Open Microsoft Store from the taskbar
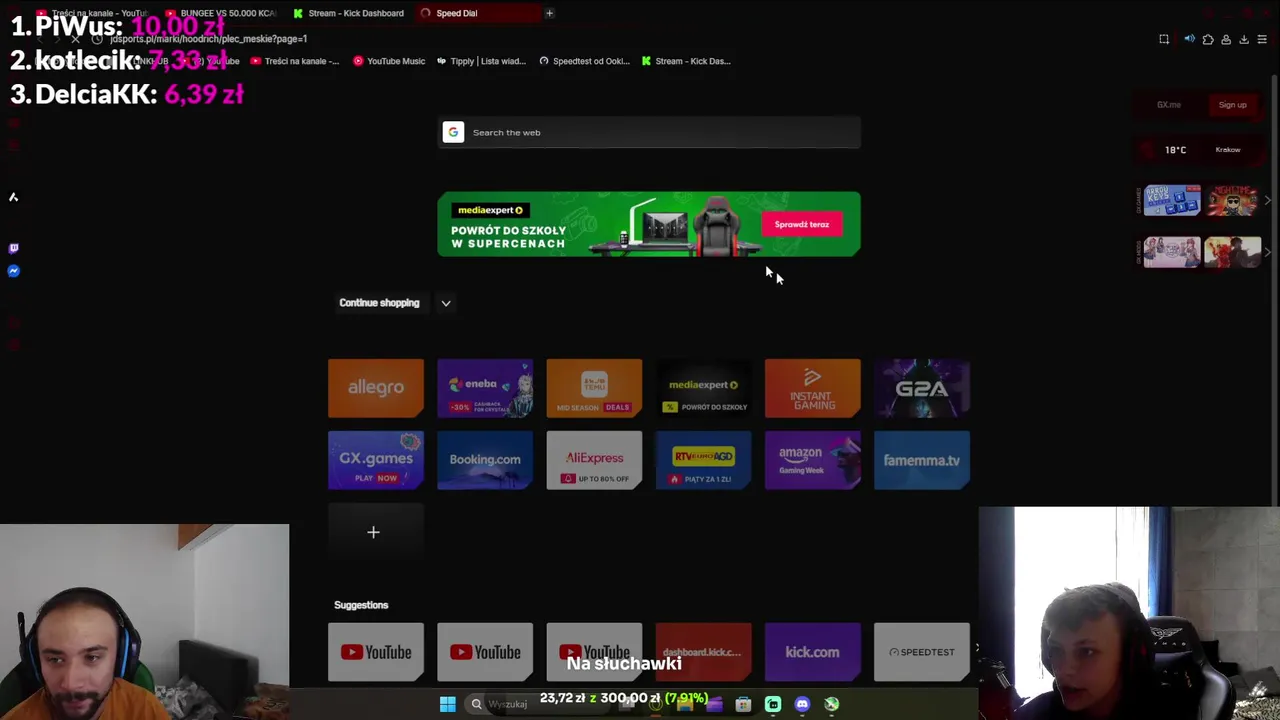The height and width of the screenshot is (720, 1280). point(743,704)
